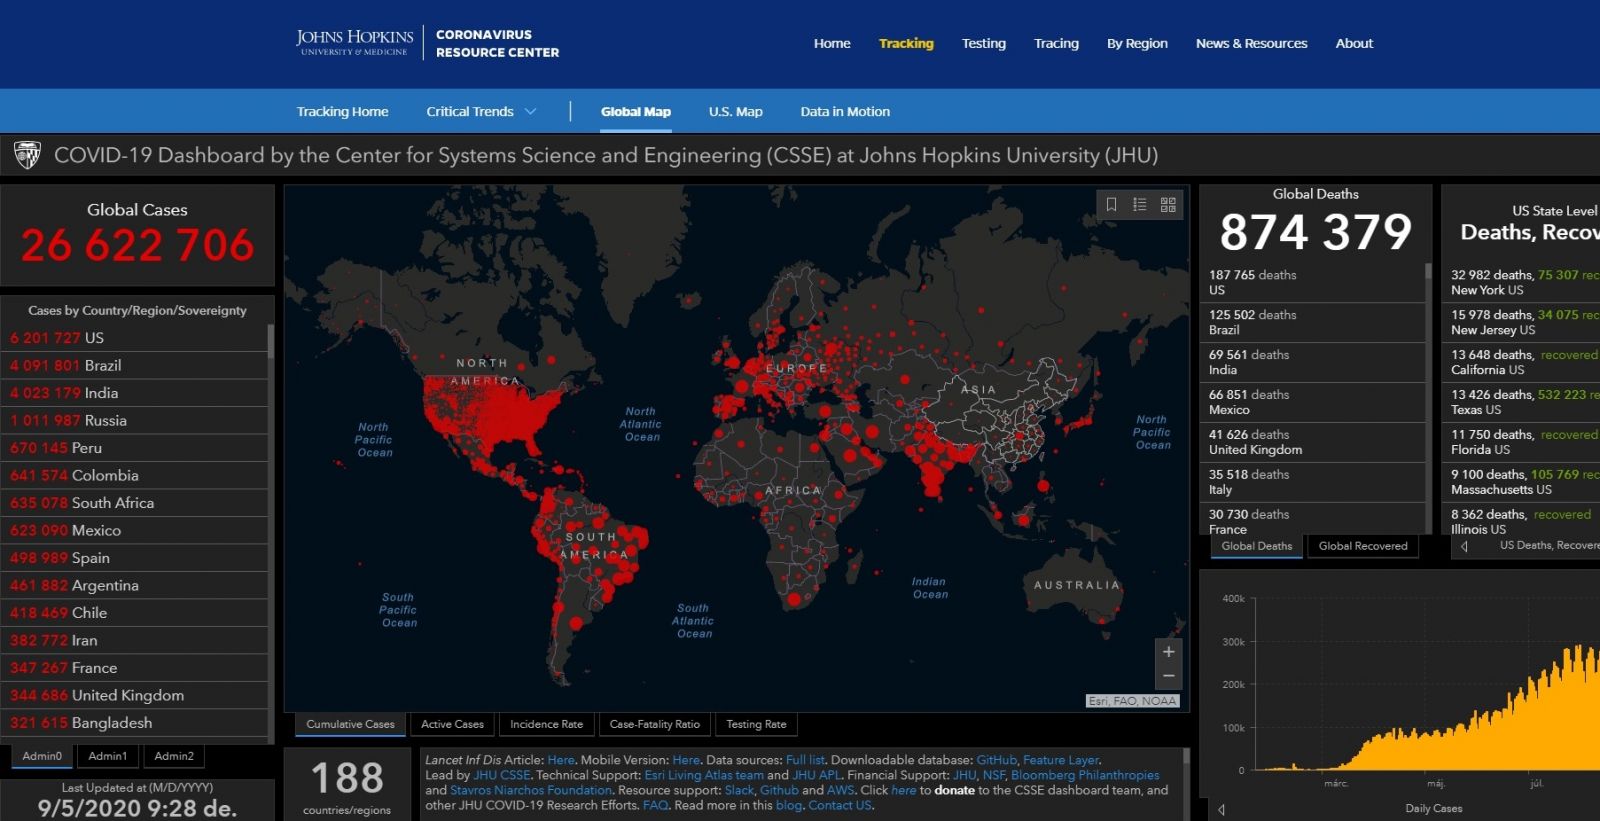The width and height of the screenshot is (1600, 821).
Task: Select Brazil in the cases by country list
Action: coord(102,366)
